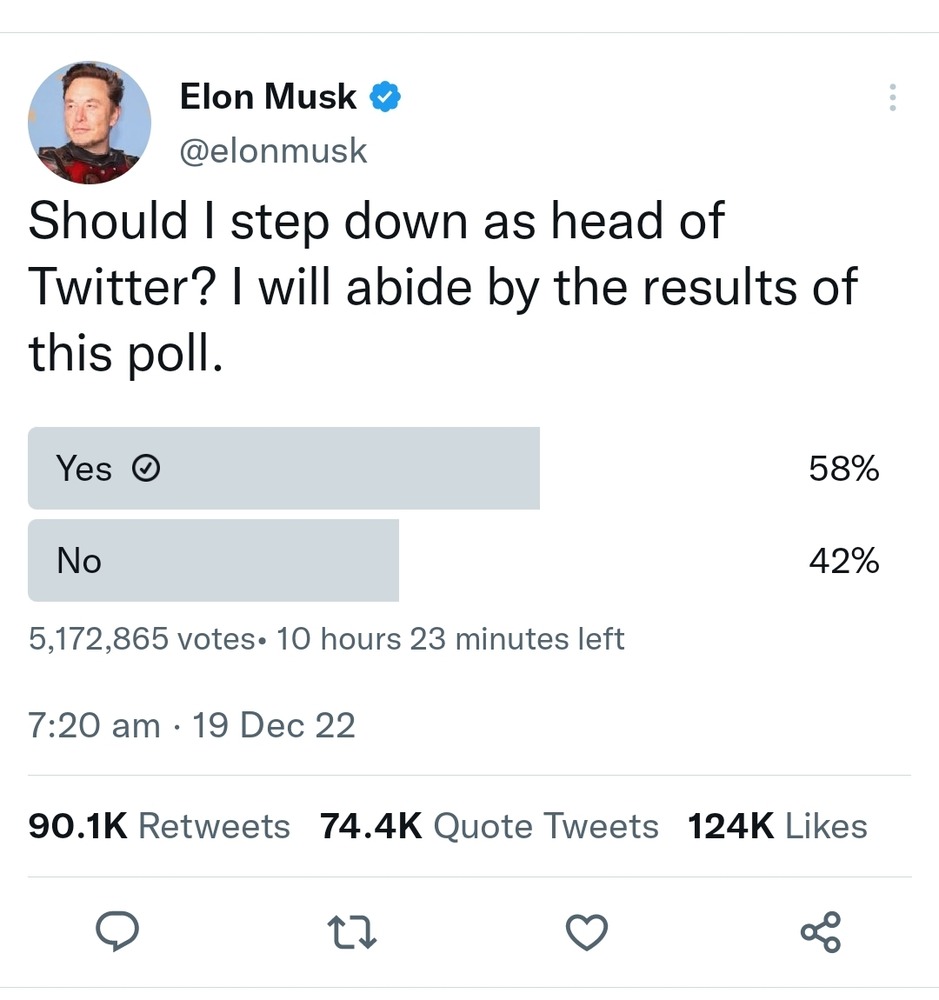The height and width of the screenshot is (1000, 939).
Task: Click the 58% result percentage
Action: tap(844, 468)
